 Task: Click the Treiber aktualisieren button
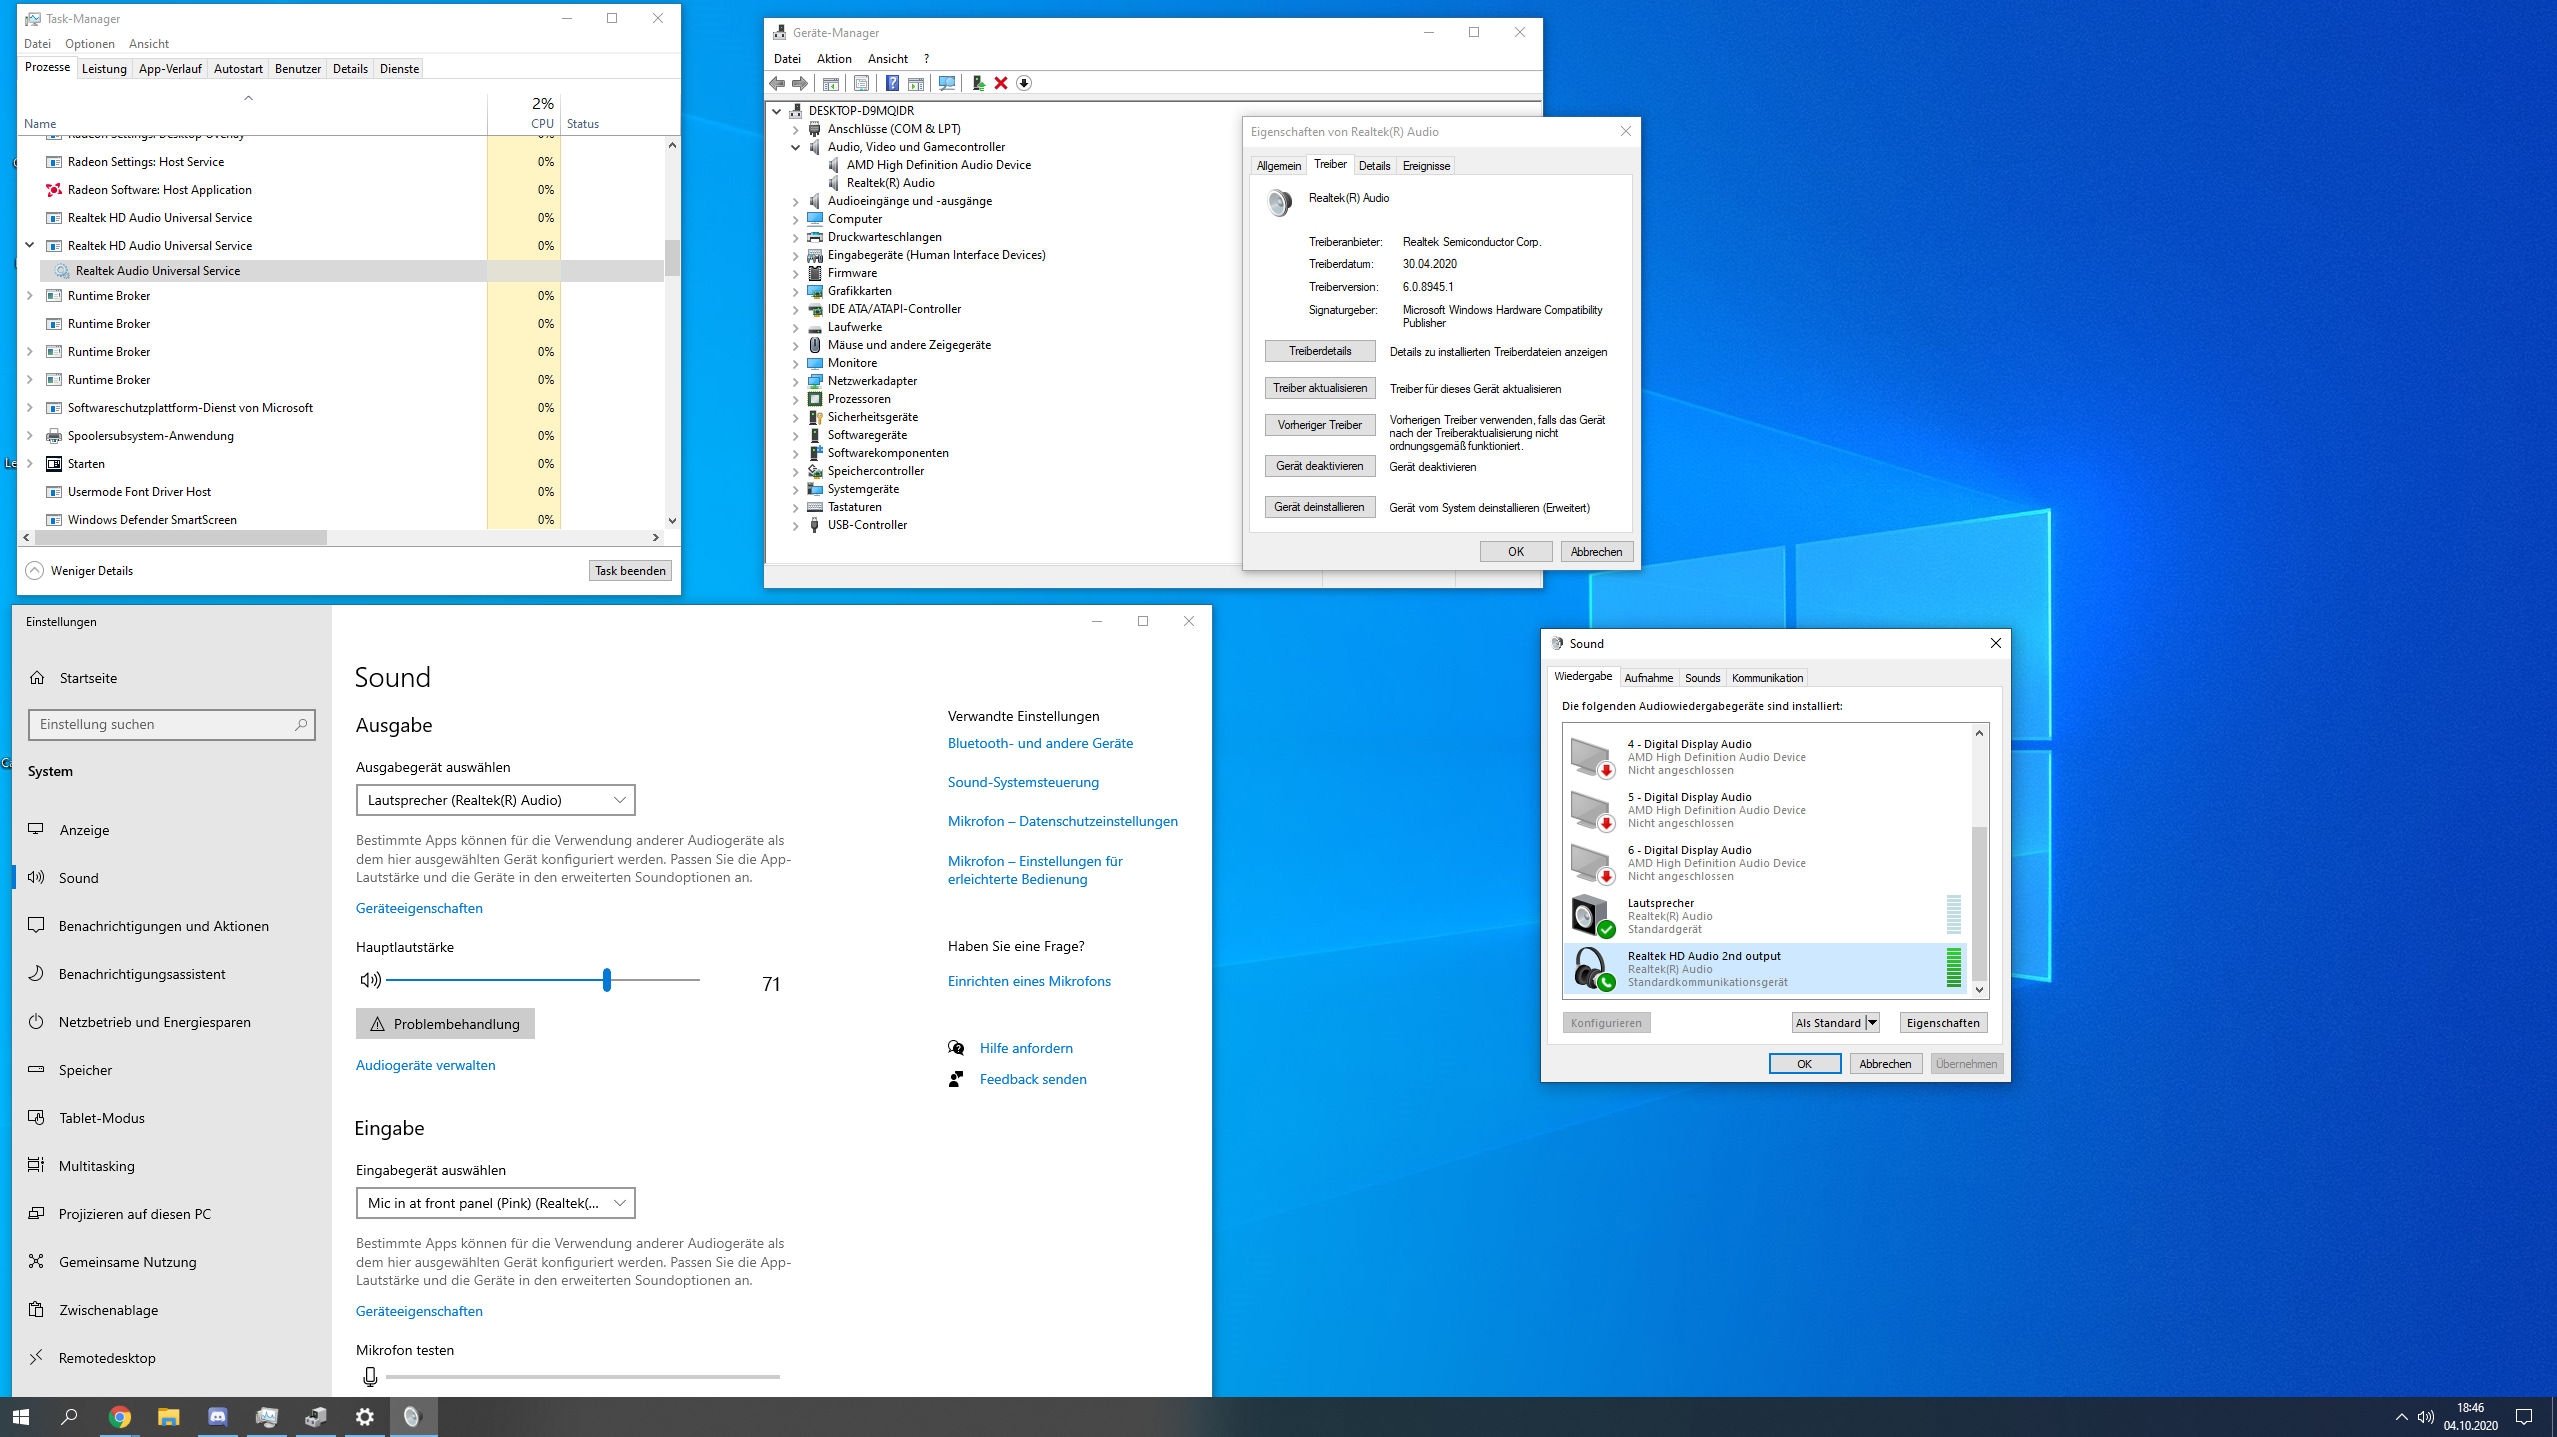point(1319,388)
